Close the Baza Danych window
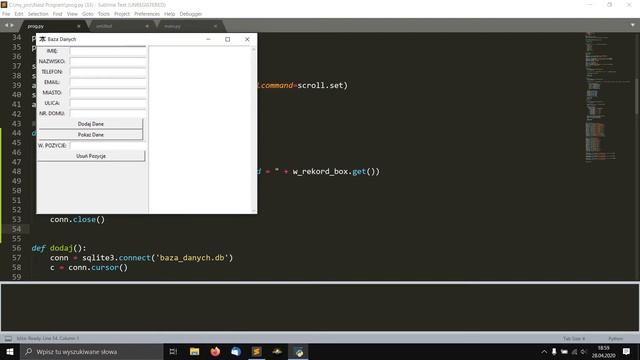The width and height of the screenshot is (640, 360). click(x=247, y=39)
